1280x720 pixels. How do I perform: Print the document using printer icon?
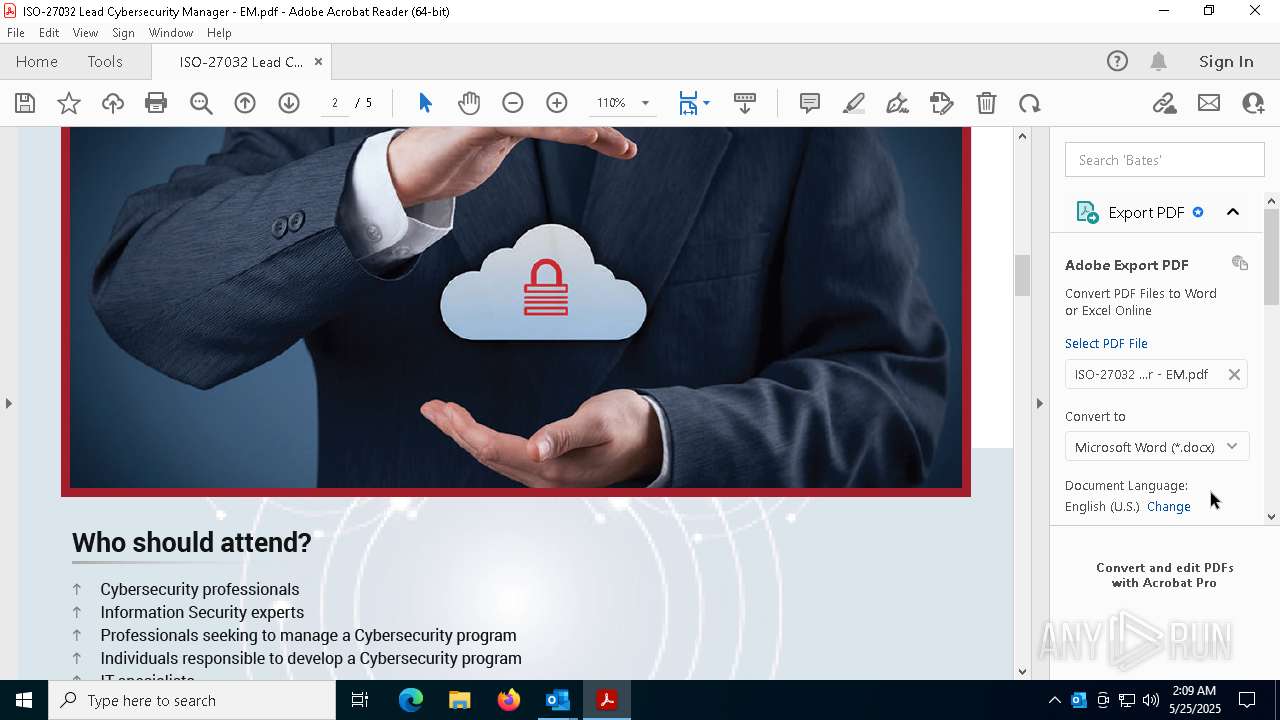coord(156,103)
